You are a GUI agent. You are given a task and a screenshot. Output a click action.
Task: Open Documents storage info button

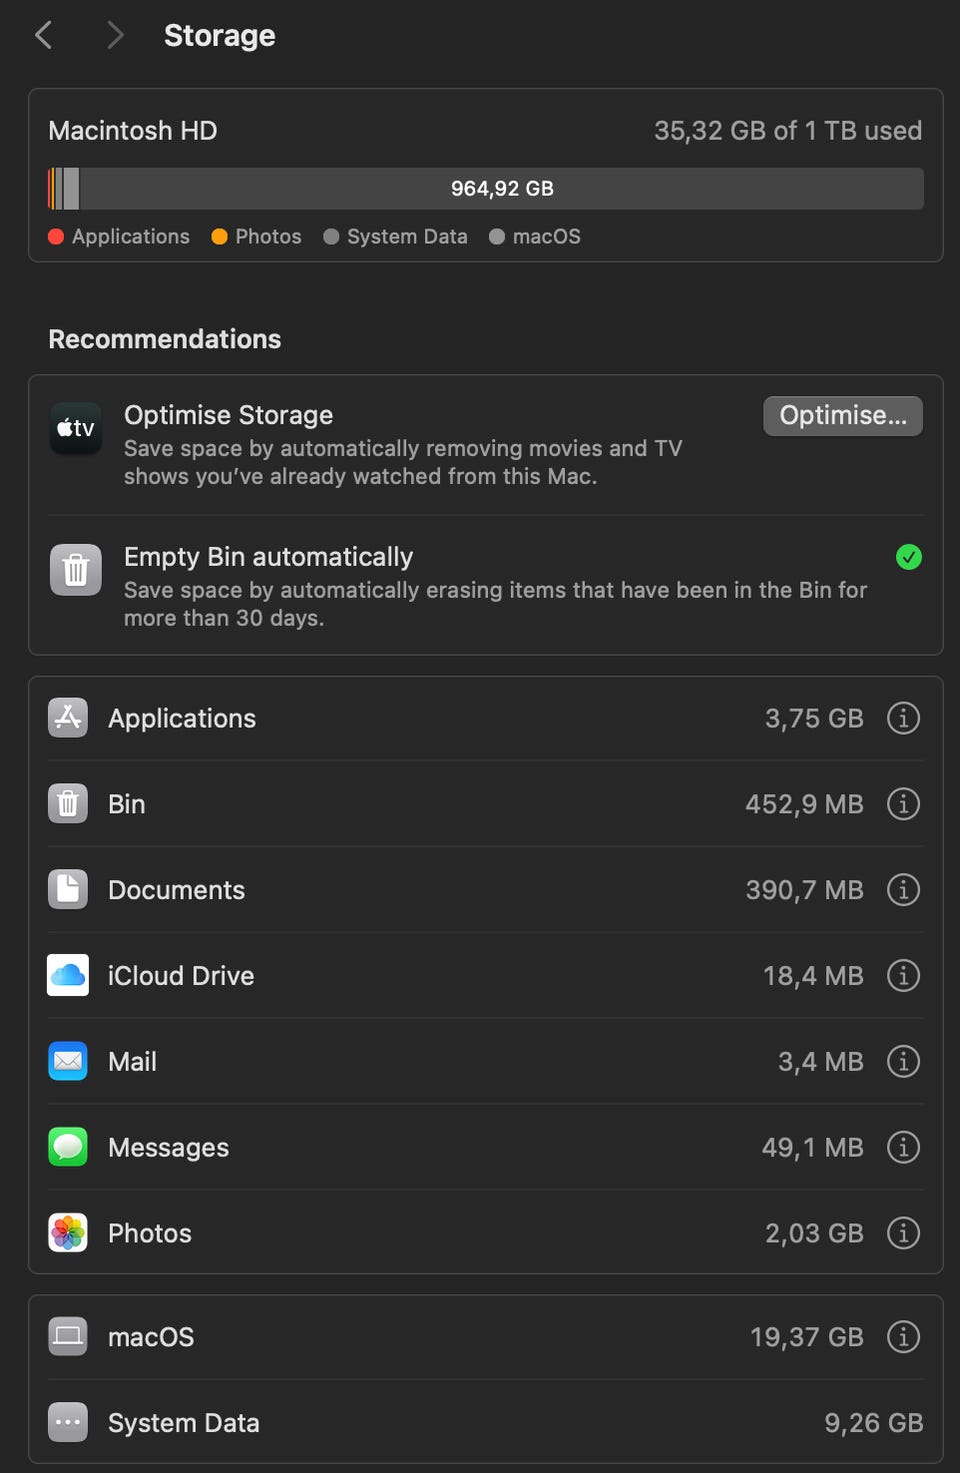tap(903, 890)
